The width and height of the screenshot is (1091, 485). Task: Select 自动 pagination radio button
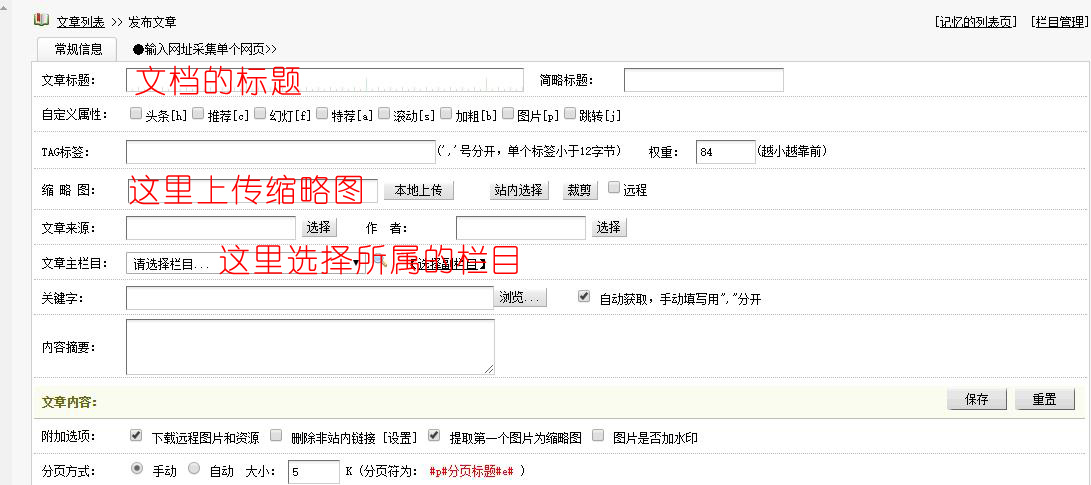point(194,468)
